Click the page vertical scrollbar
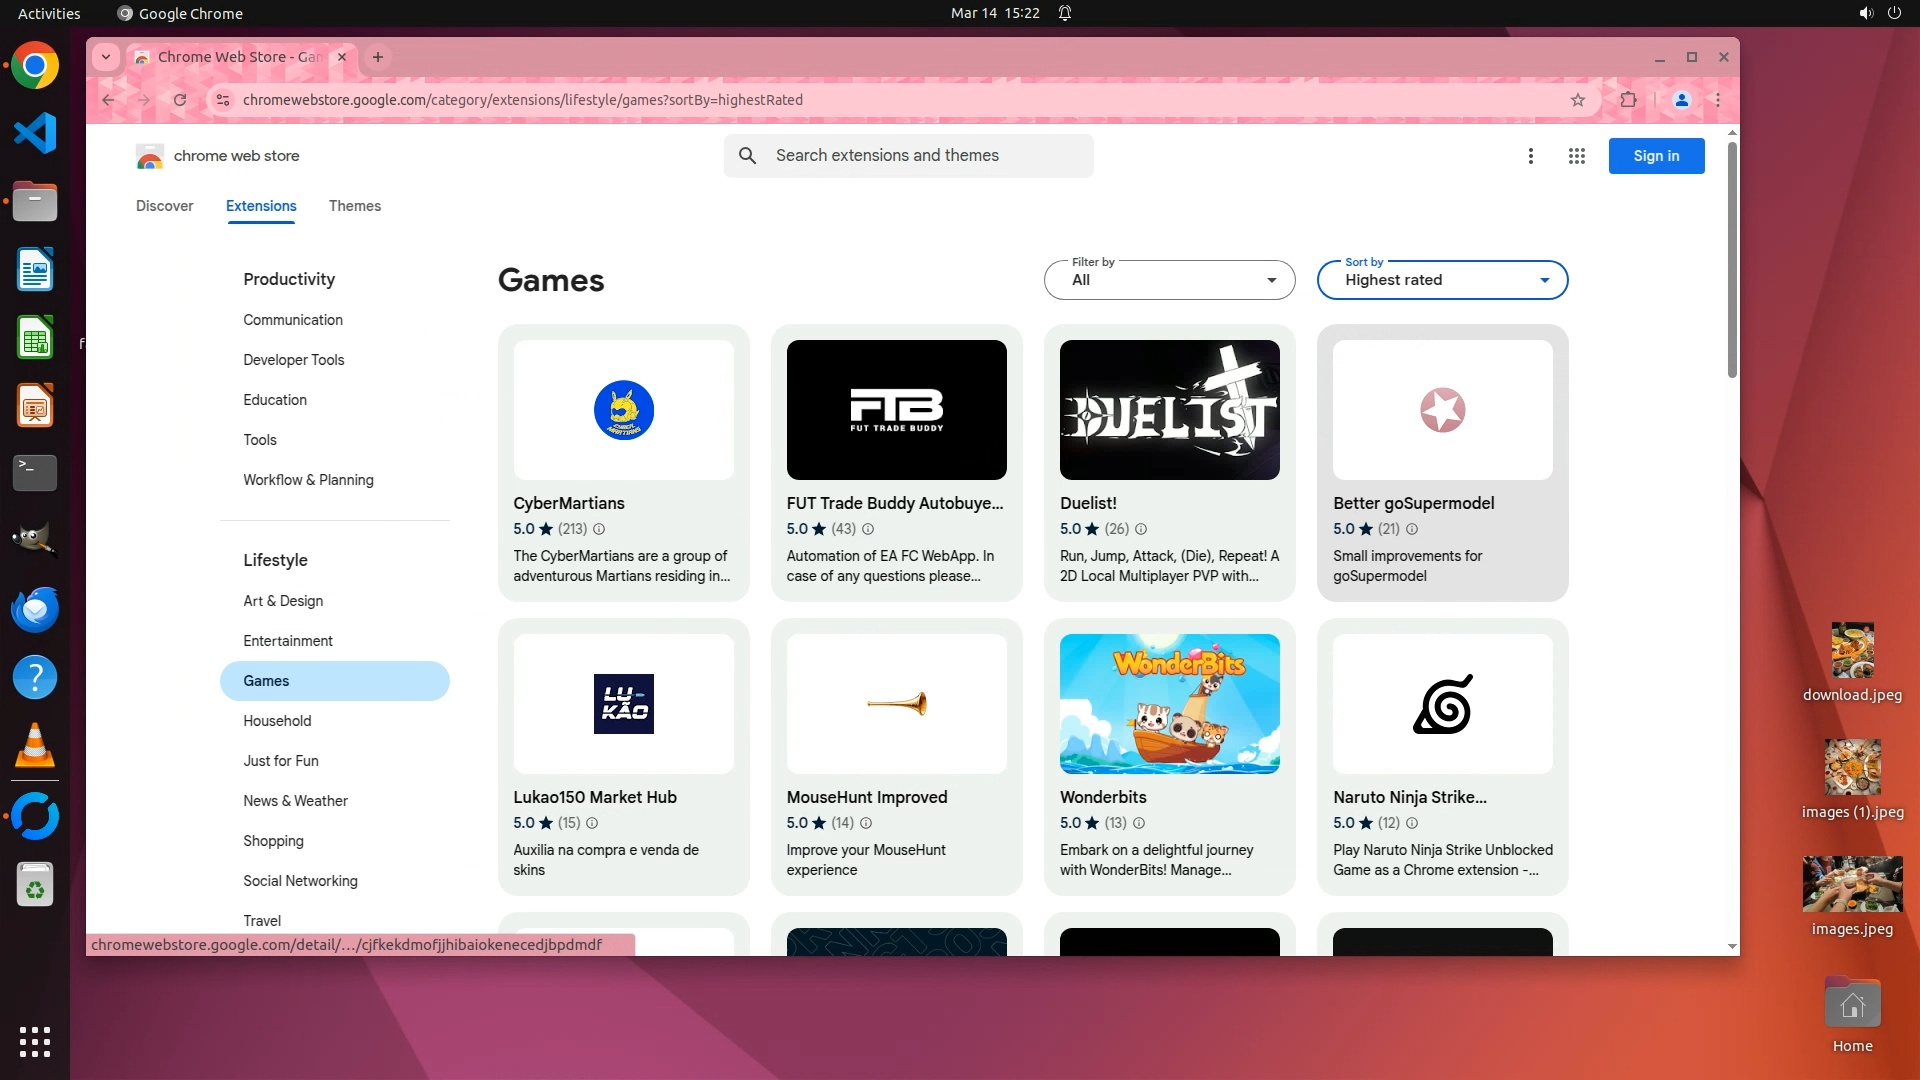 coord(1732,260)
